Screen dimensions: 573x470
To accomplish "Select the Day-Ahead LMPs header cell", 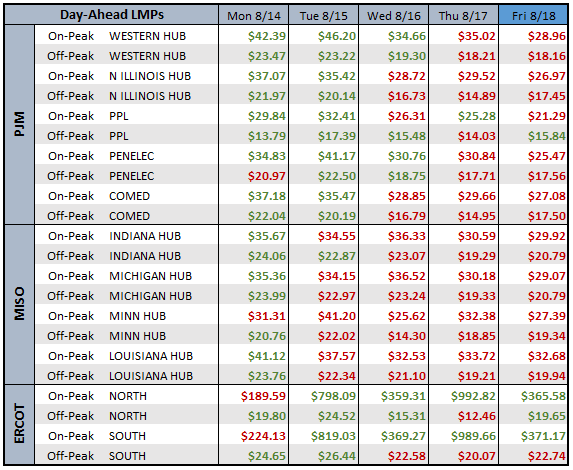I will (x=111, y=15).
